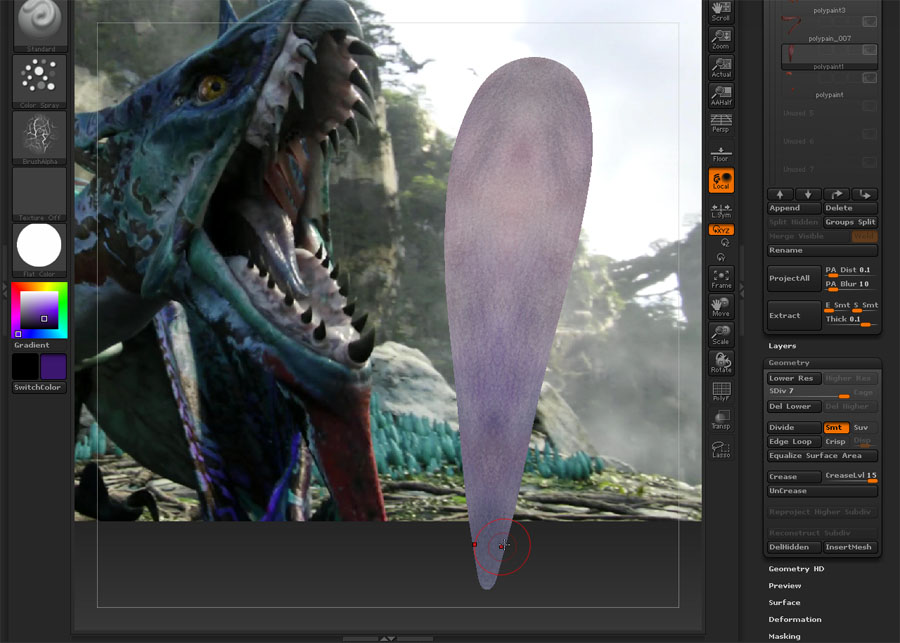Image resolution: width=900 pixels, height=643 pixels.
Task: Click the Z-axis rotation icon under XYZ
Action: (x=724, y=243)
